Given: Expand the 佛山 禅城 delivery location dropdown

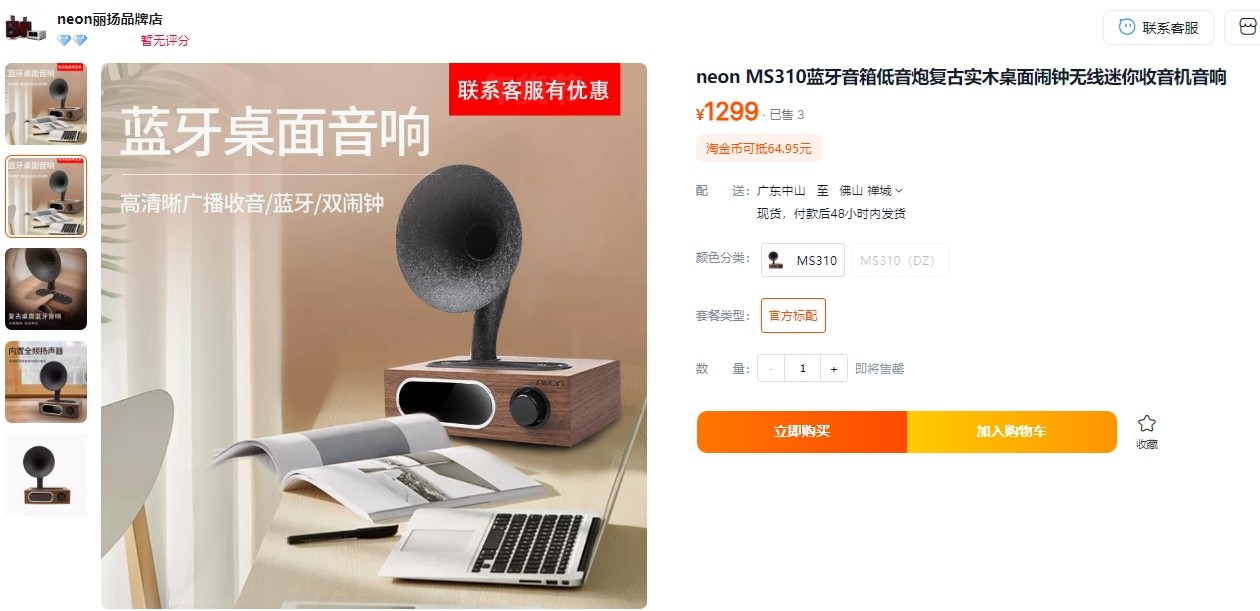Looking at the screenshot, I should point(871,190).
